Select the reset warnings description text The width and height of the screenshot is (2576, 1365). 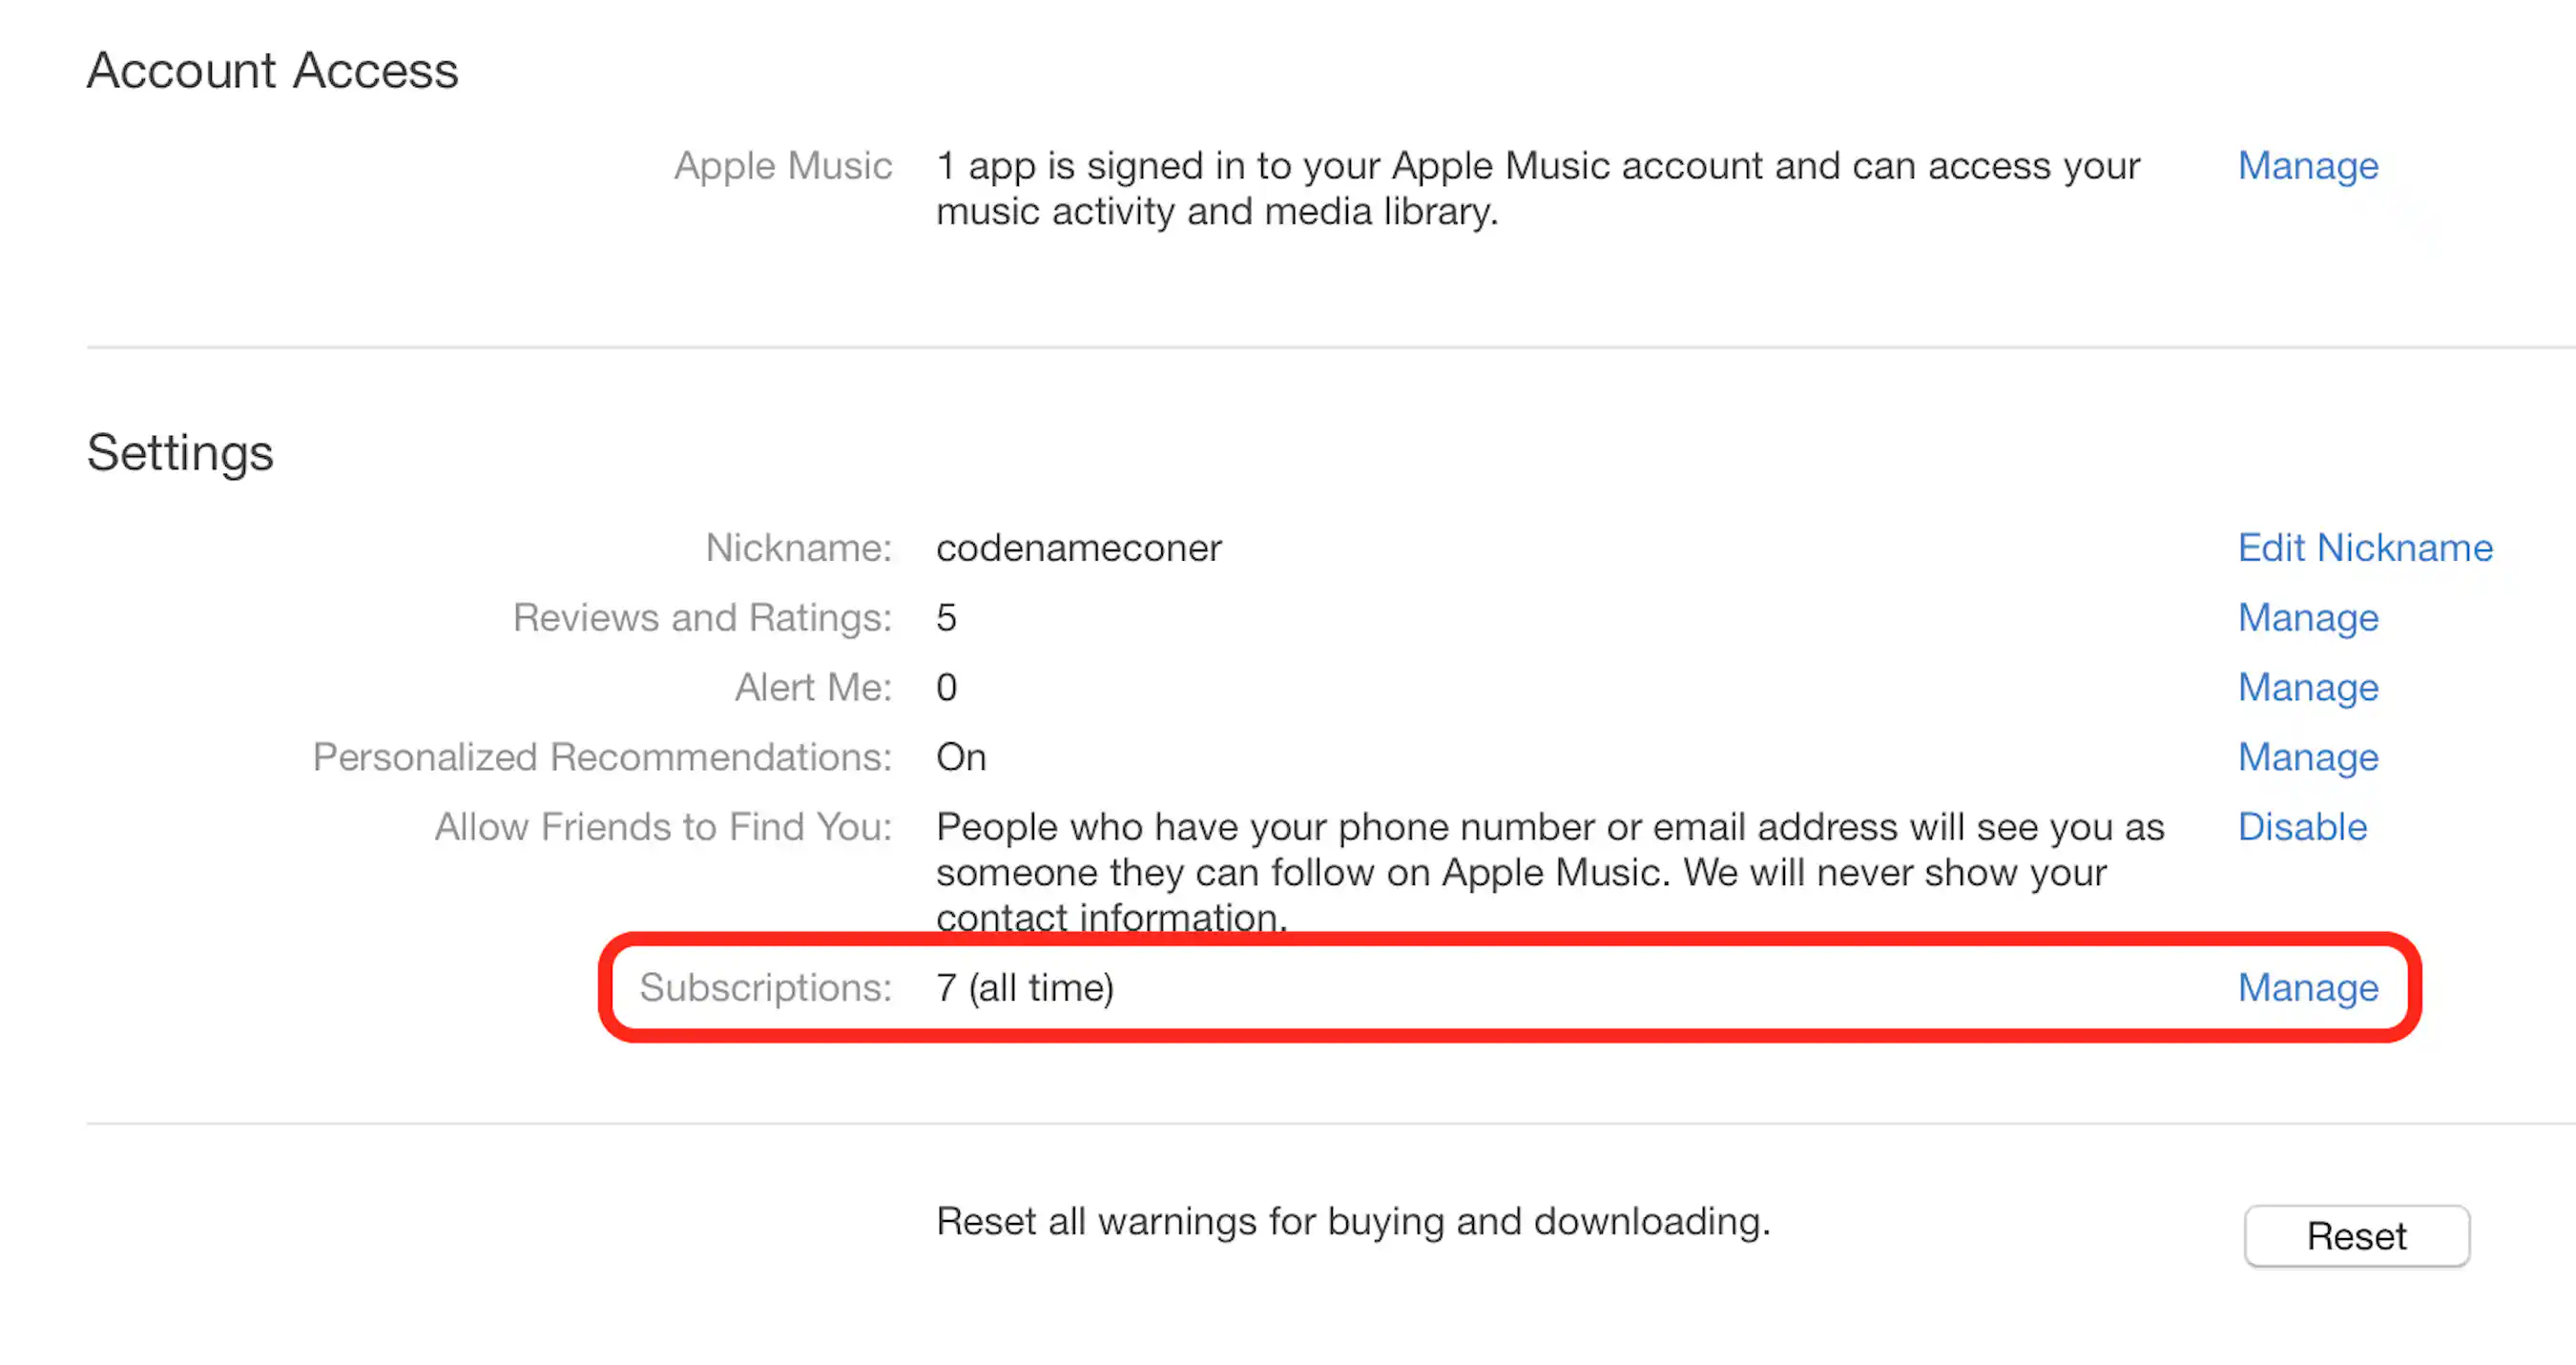coord(1354,1222)
